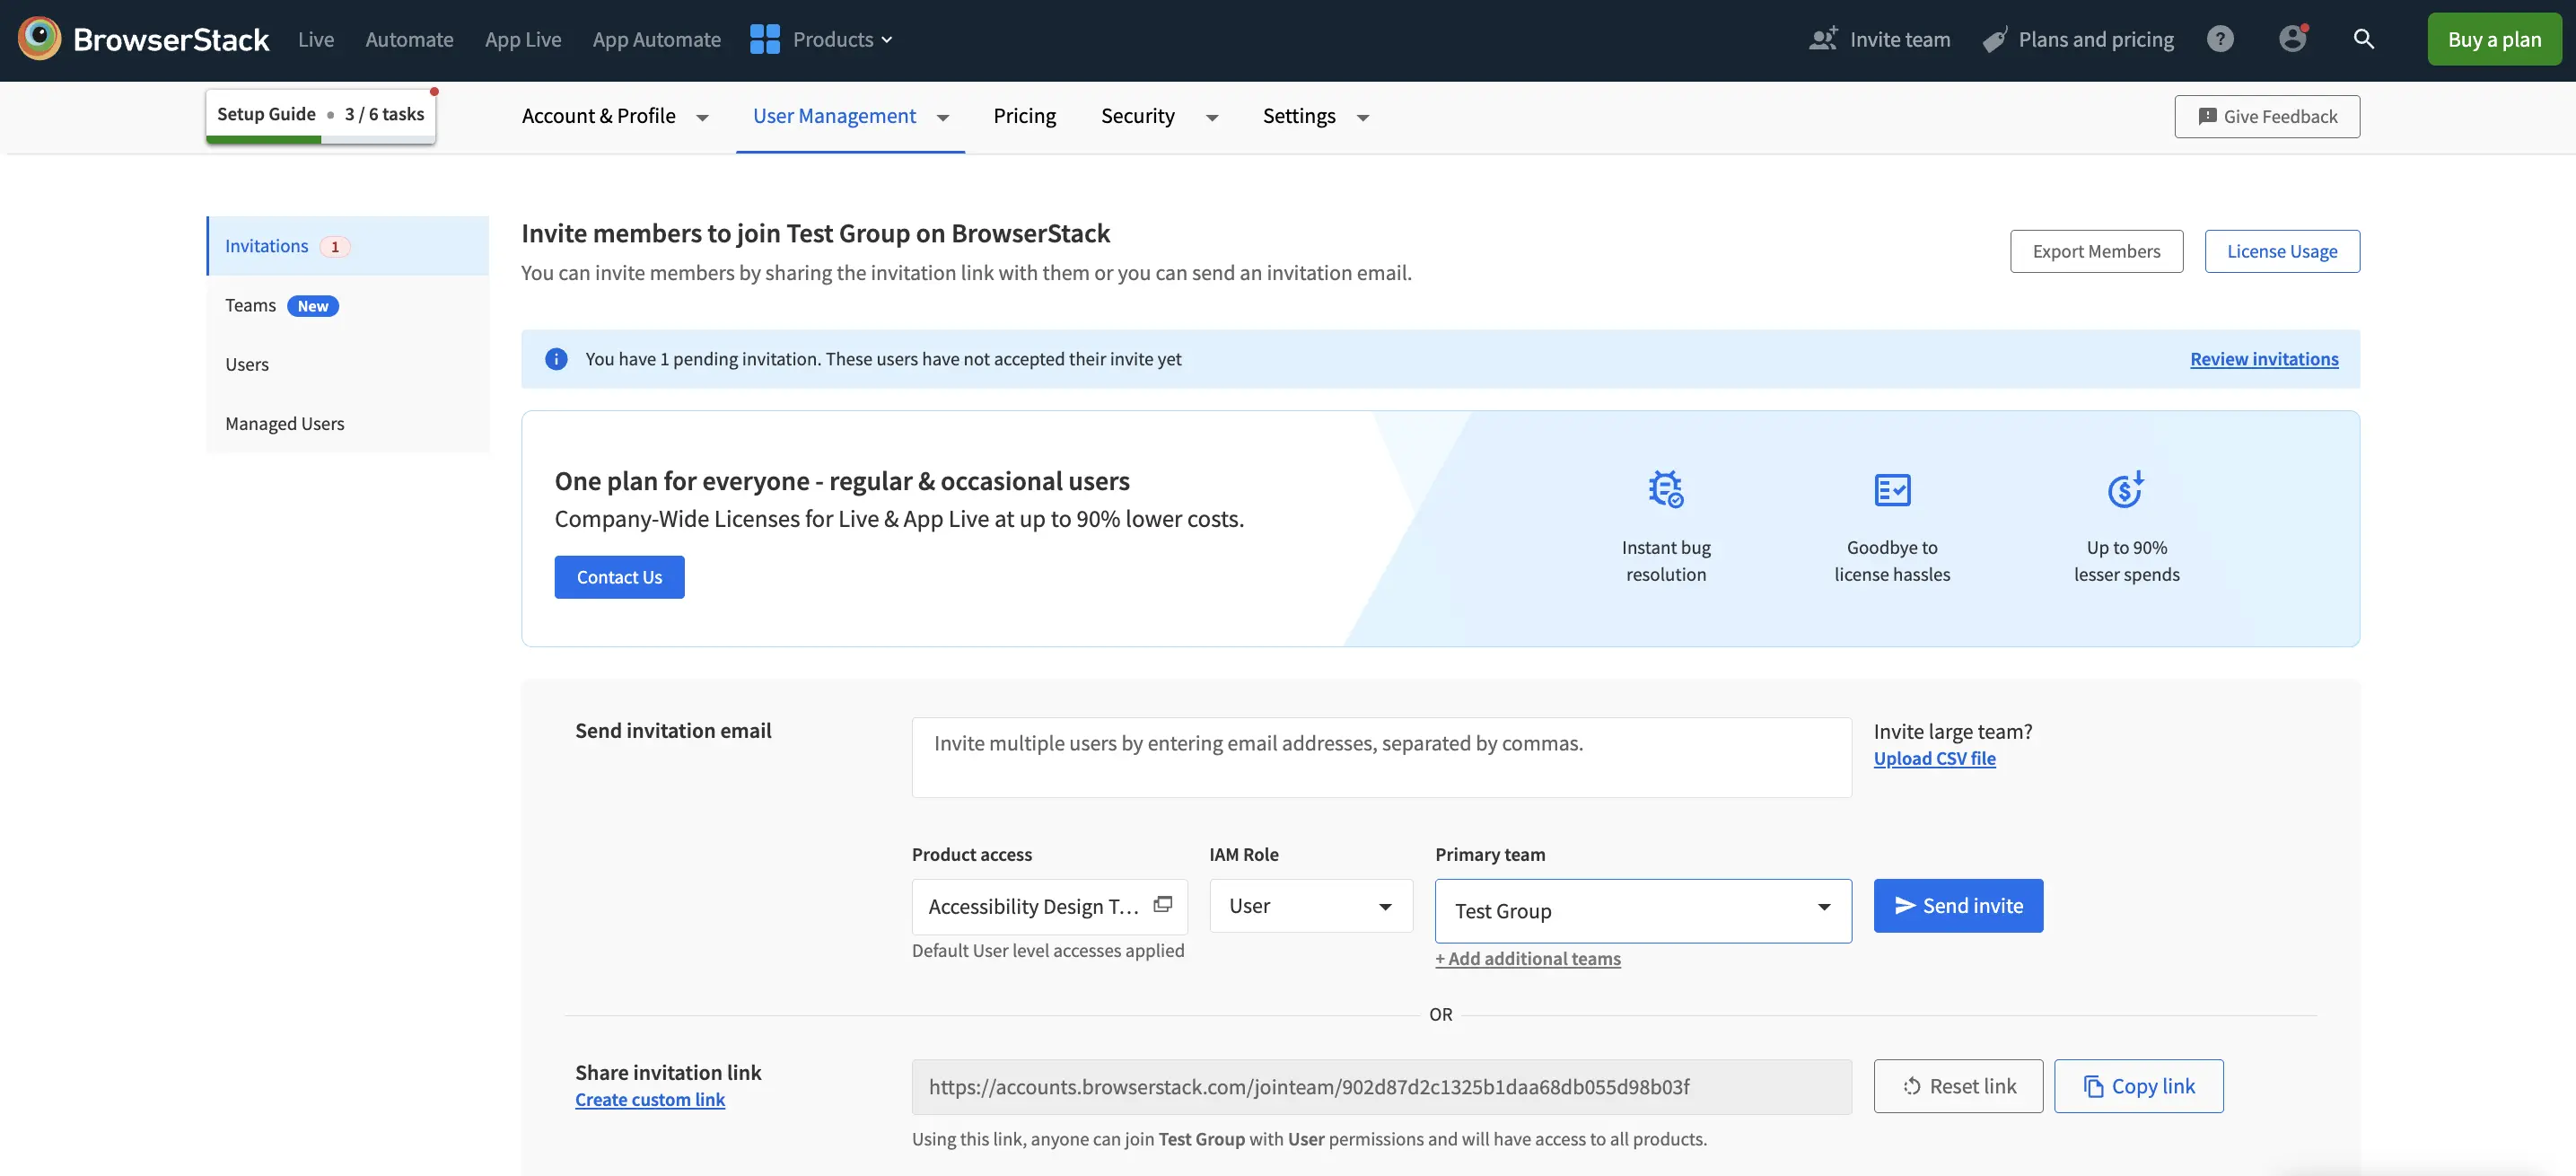Click the Upload CSV file link
Screen dimensions: 2576x1176
(1934, 759)
